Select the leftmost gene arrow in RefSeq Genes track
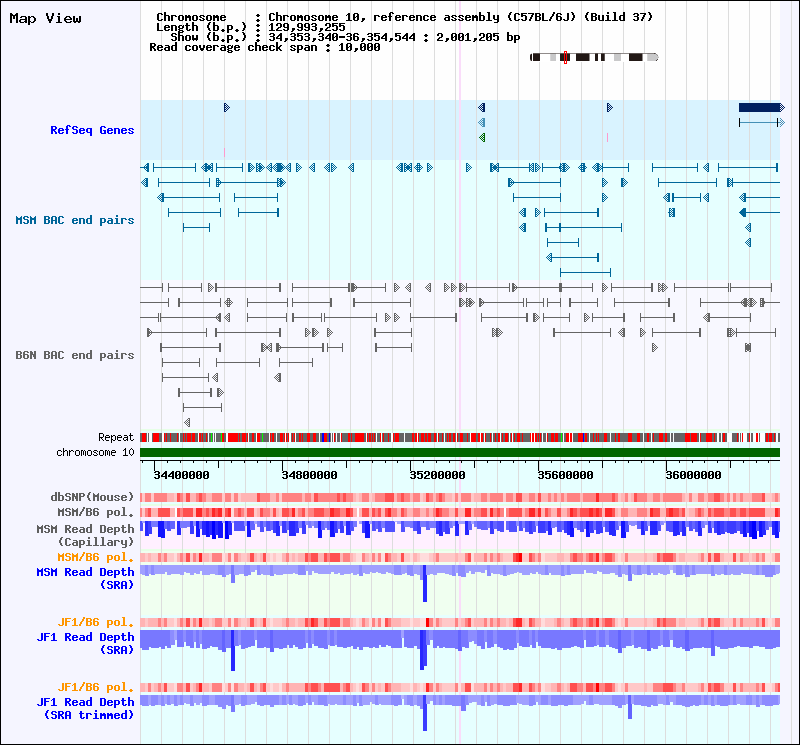The image size is (800, 745). coord(227,108)
